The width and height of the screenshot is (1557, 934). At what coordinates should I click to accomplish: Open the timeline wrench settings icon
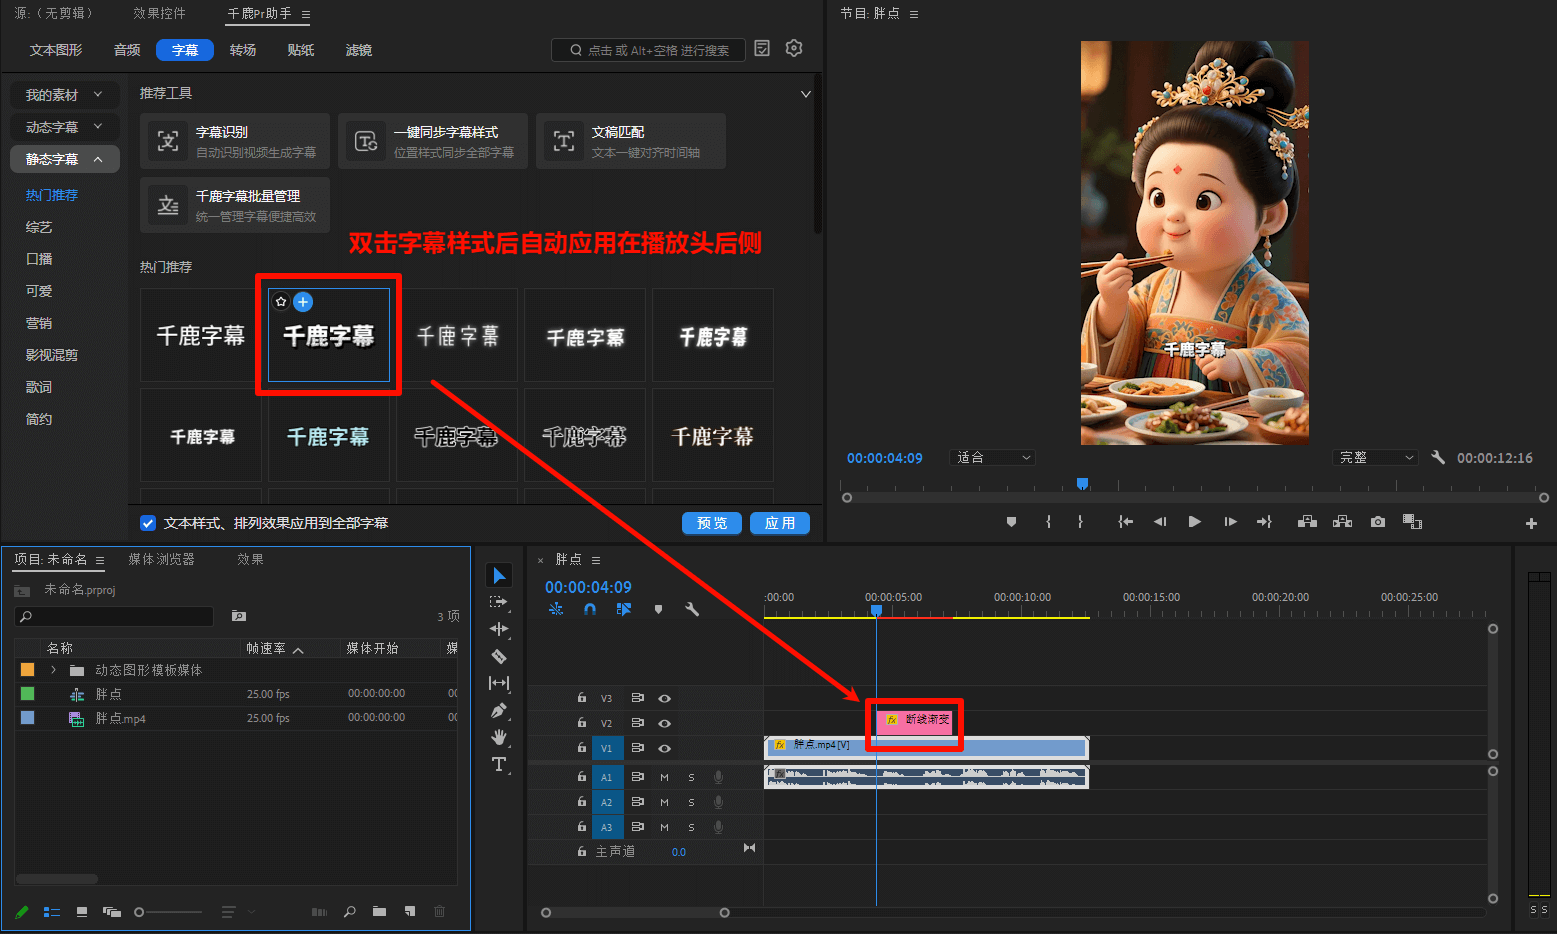tap(692, 608)
